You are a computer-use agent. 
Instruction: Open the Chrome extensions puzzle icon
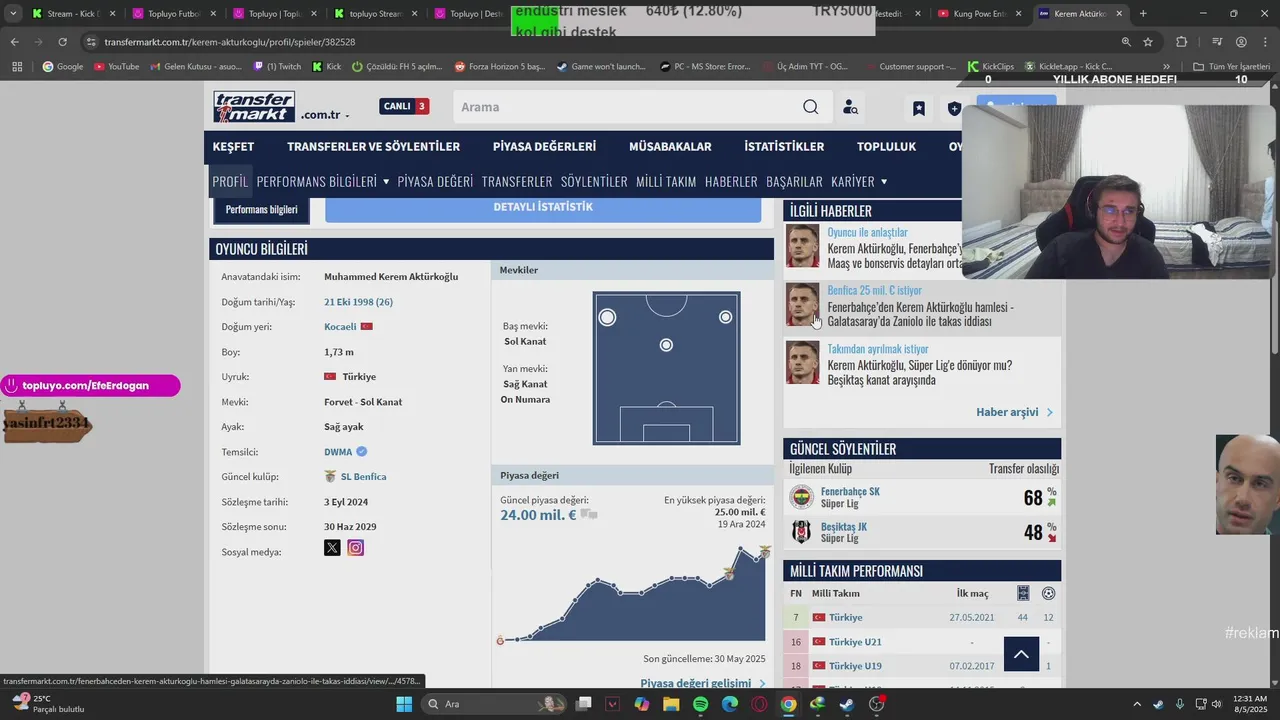click(1182, 42)
